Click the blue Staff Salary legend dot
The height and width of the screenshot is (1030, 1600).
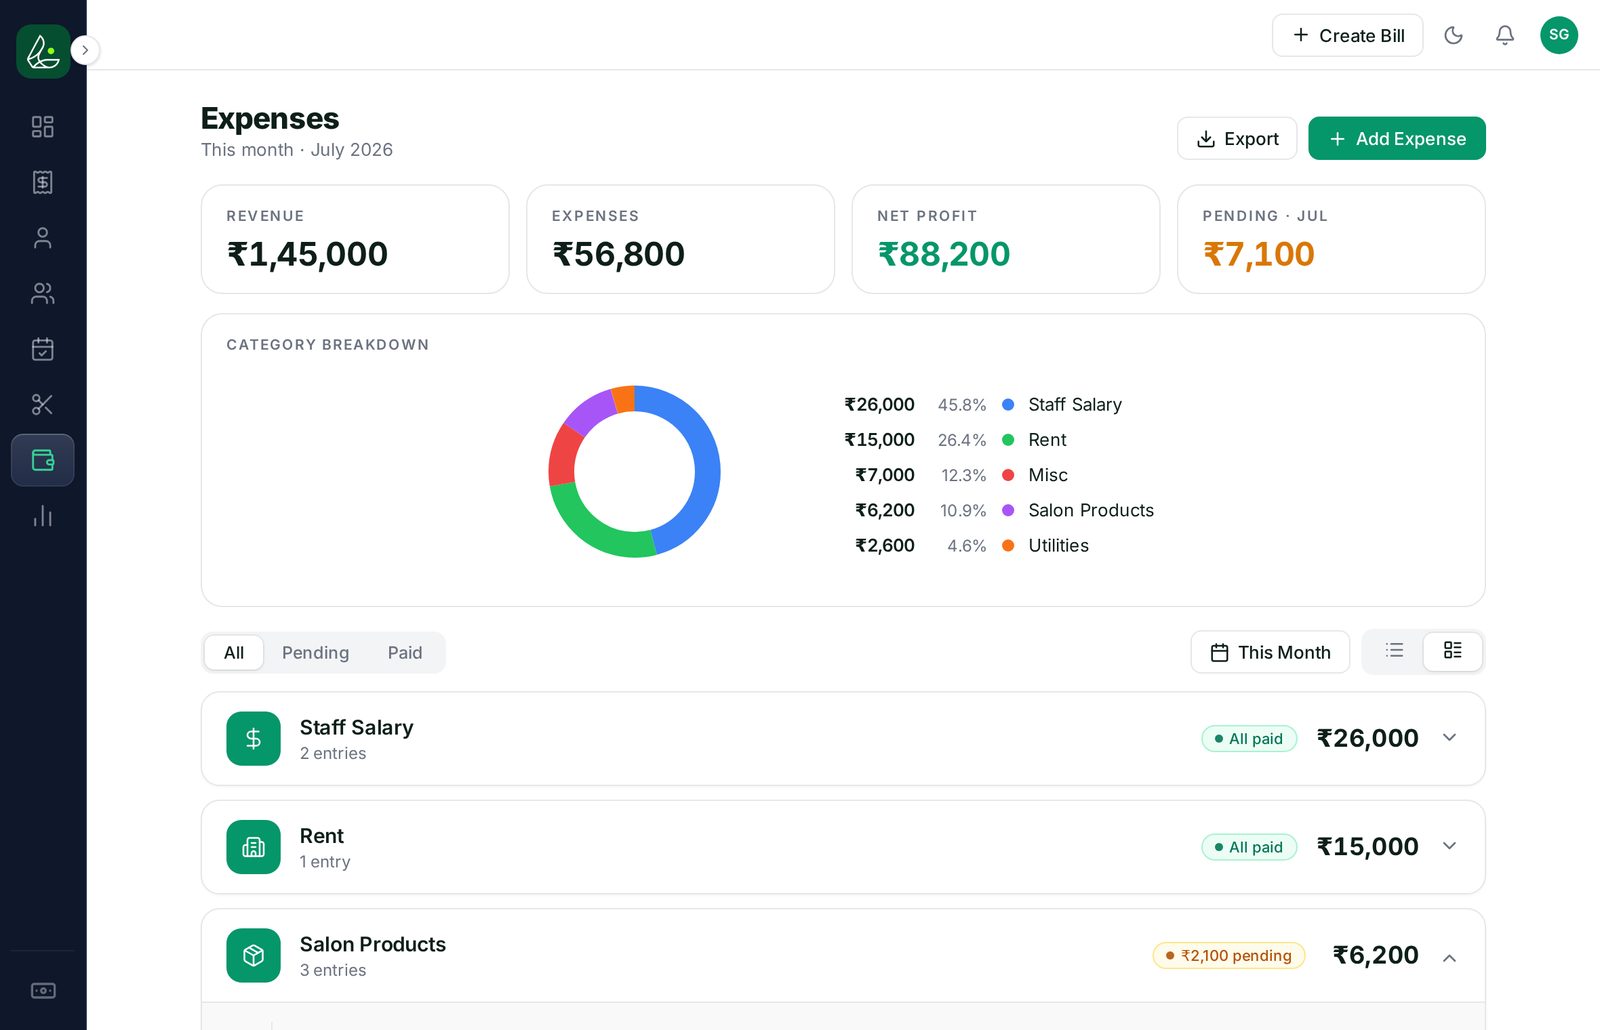click(1008, 405)
